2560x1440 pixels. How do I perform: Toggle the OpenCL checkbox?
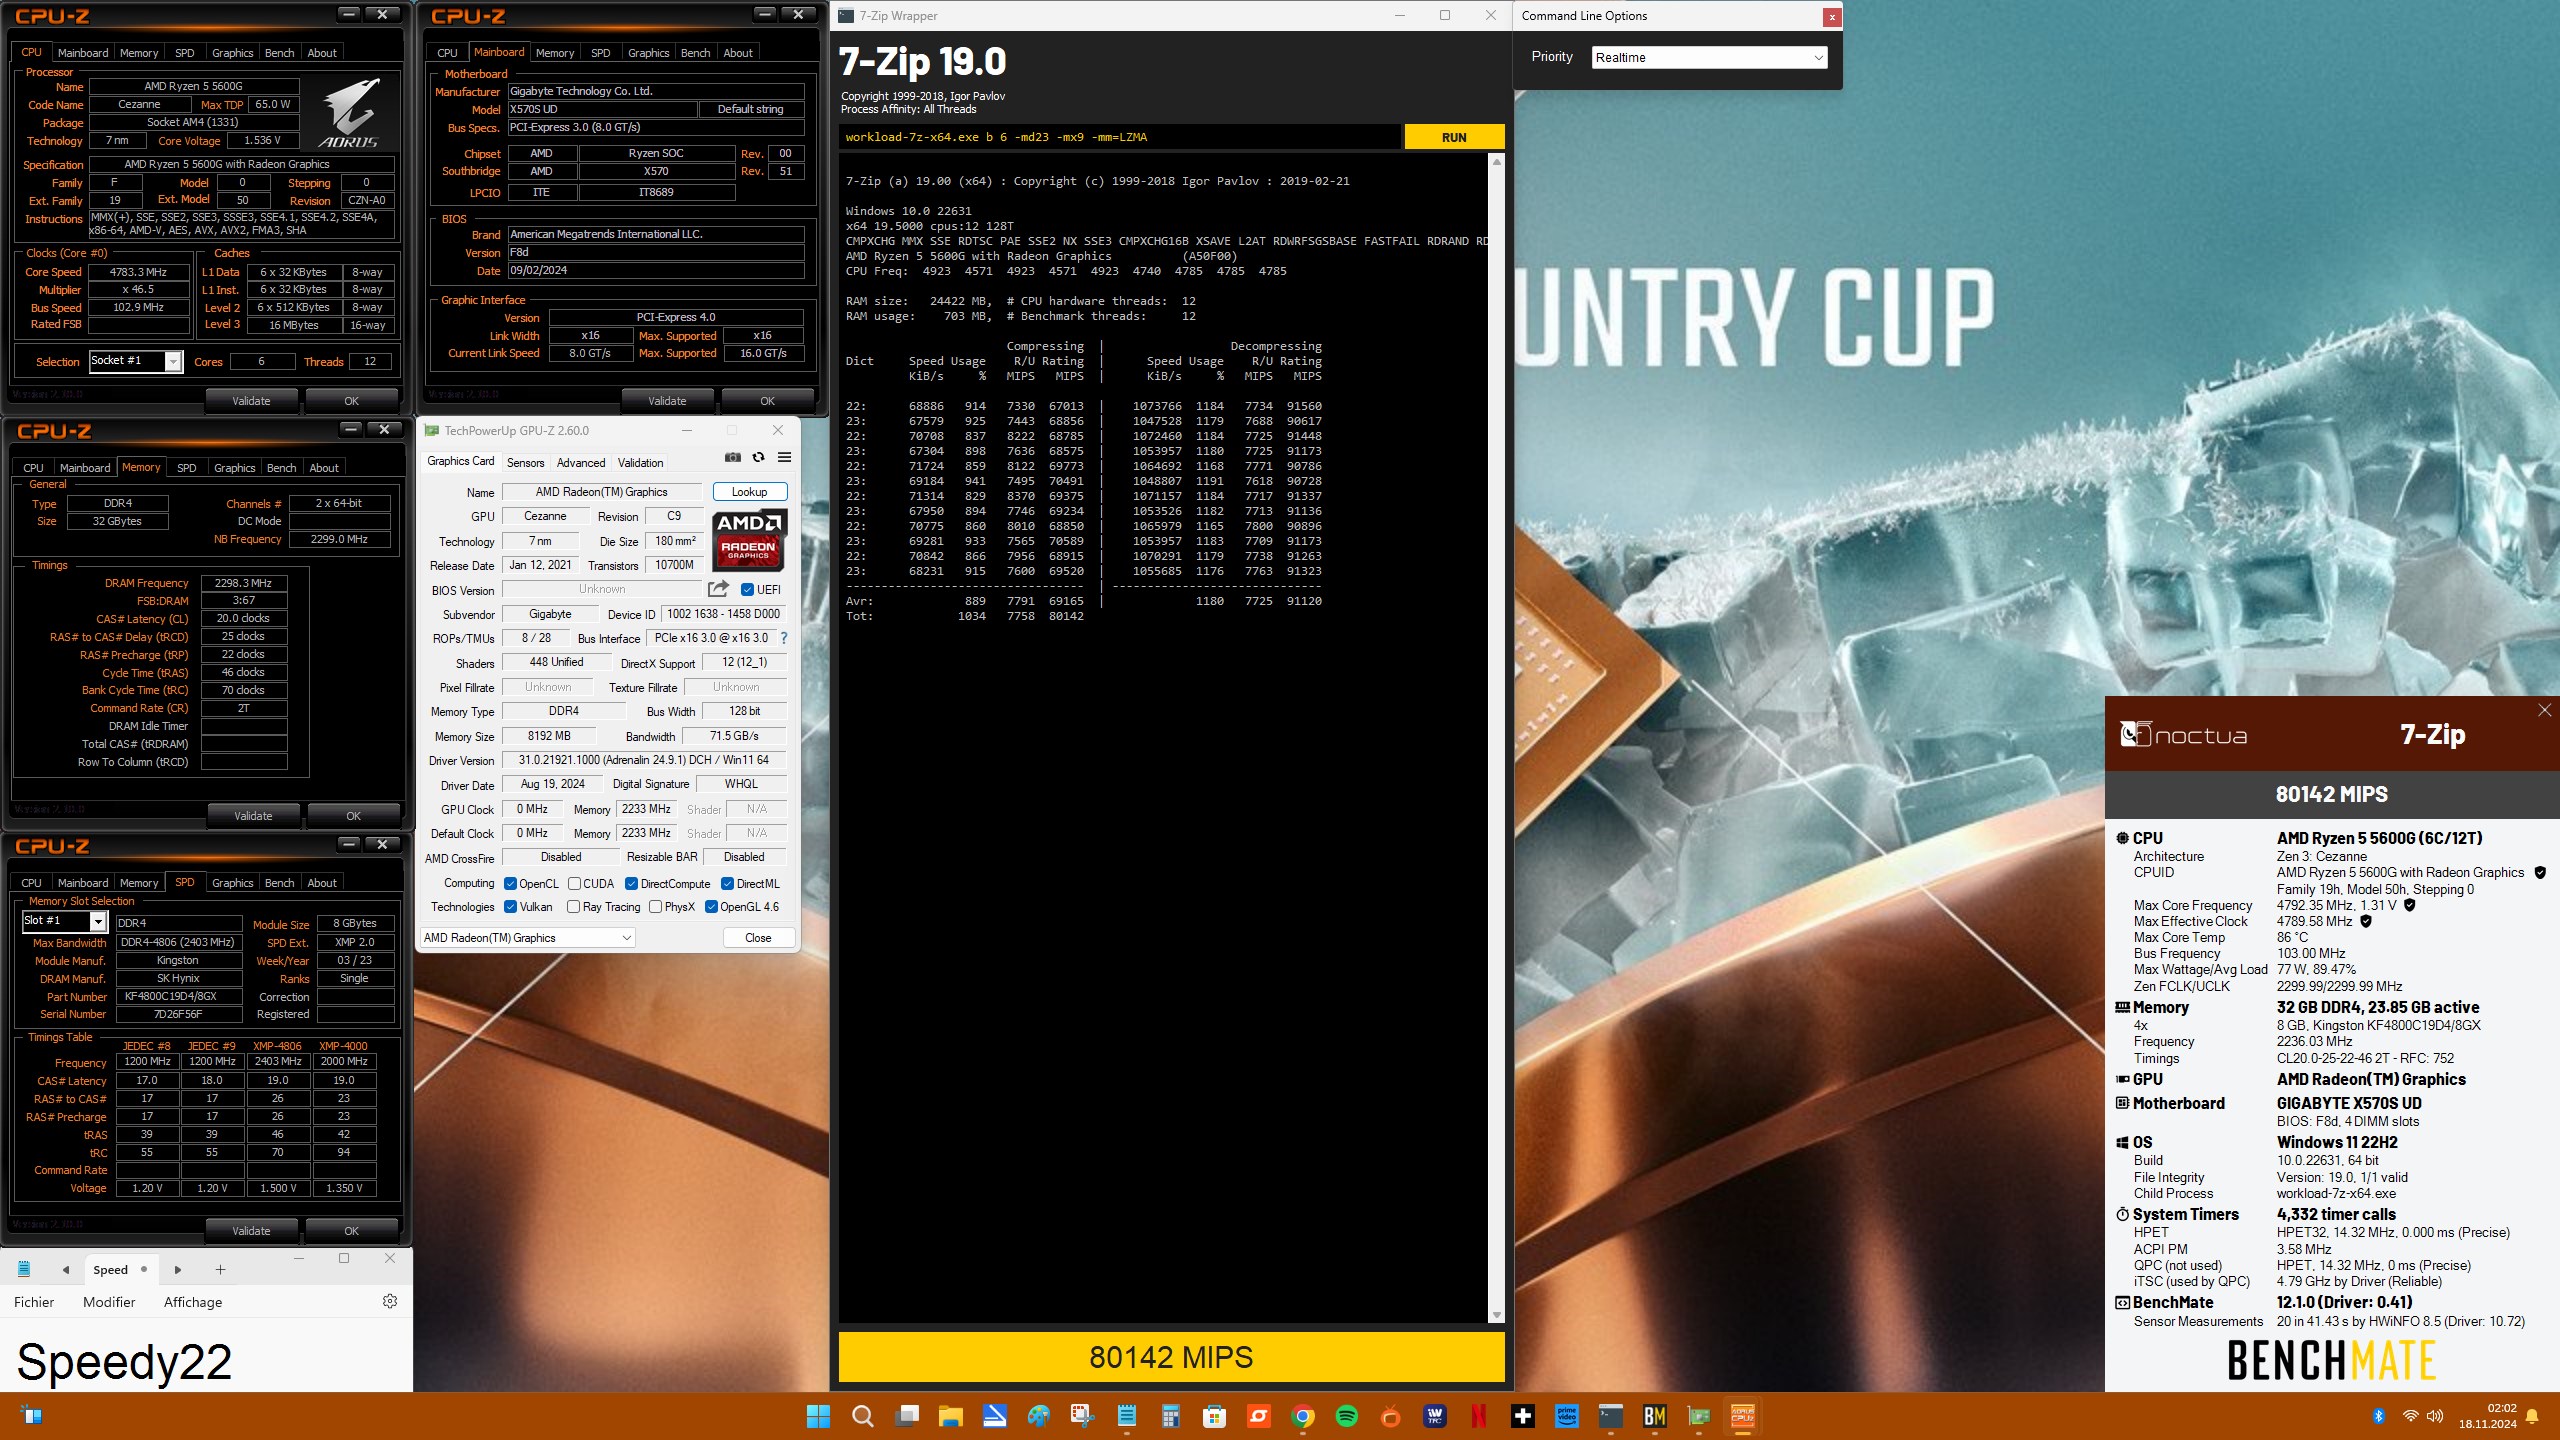510,883
